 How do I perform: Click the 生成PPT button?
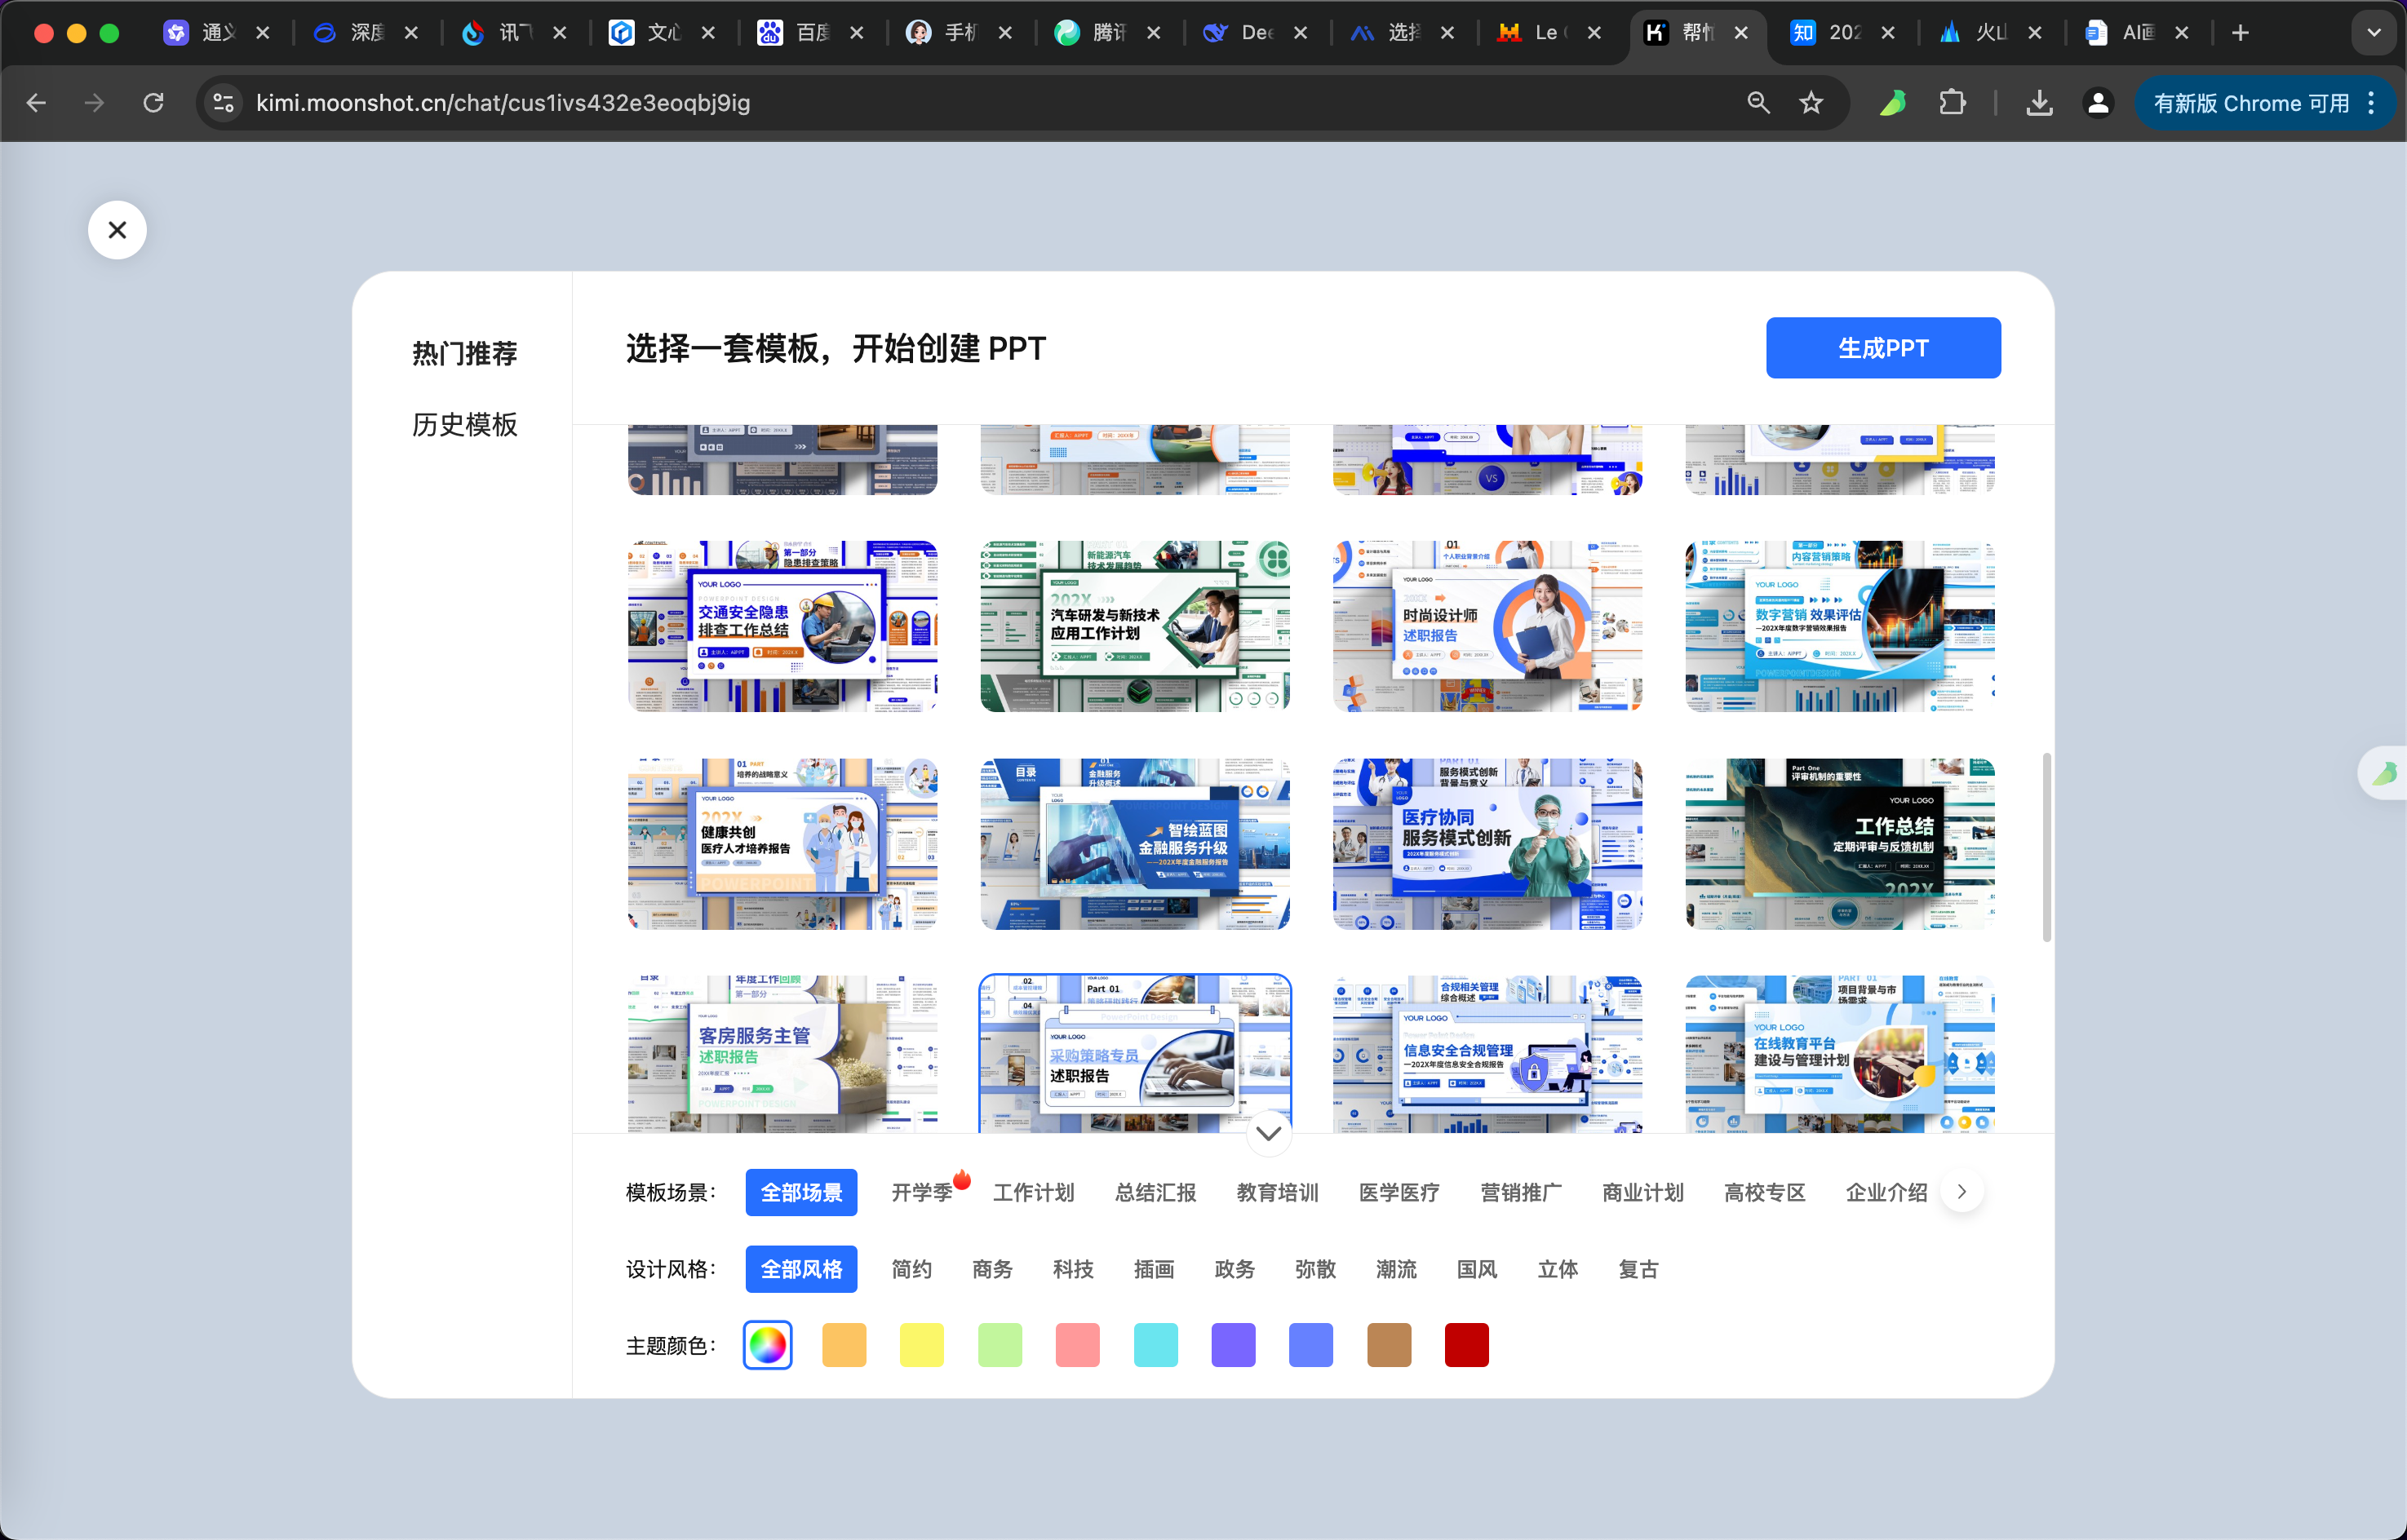click(x=1882, y=348)
